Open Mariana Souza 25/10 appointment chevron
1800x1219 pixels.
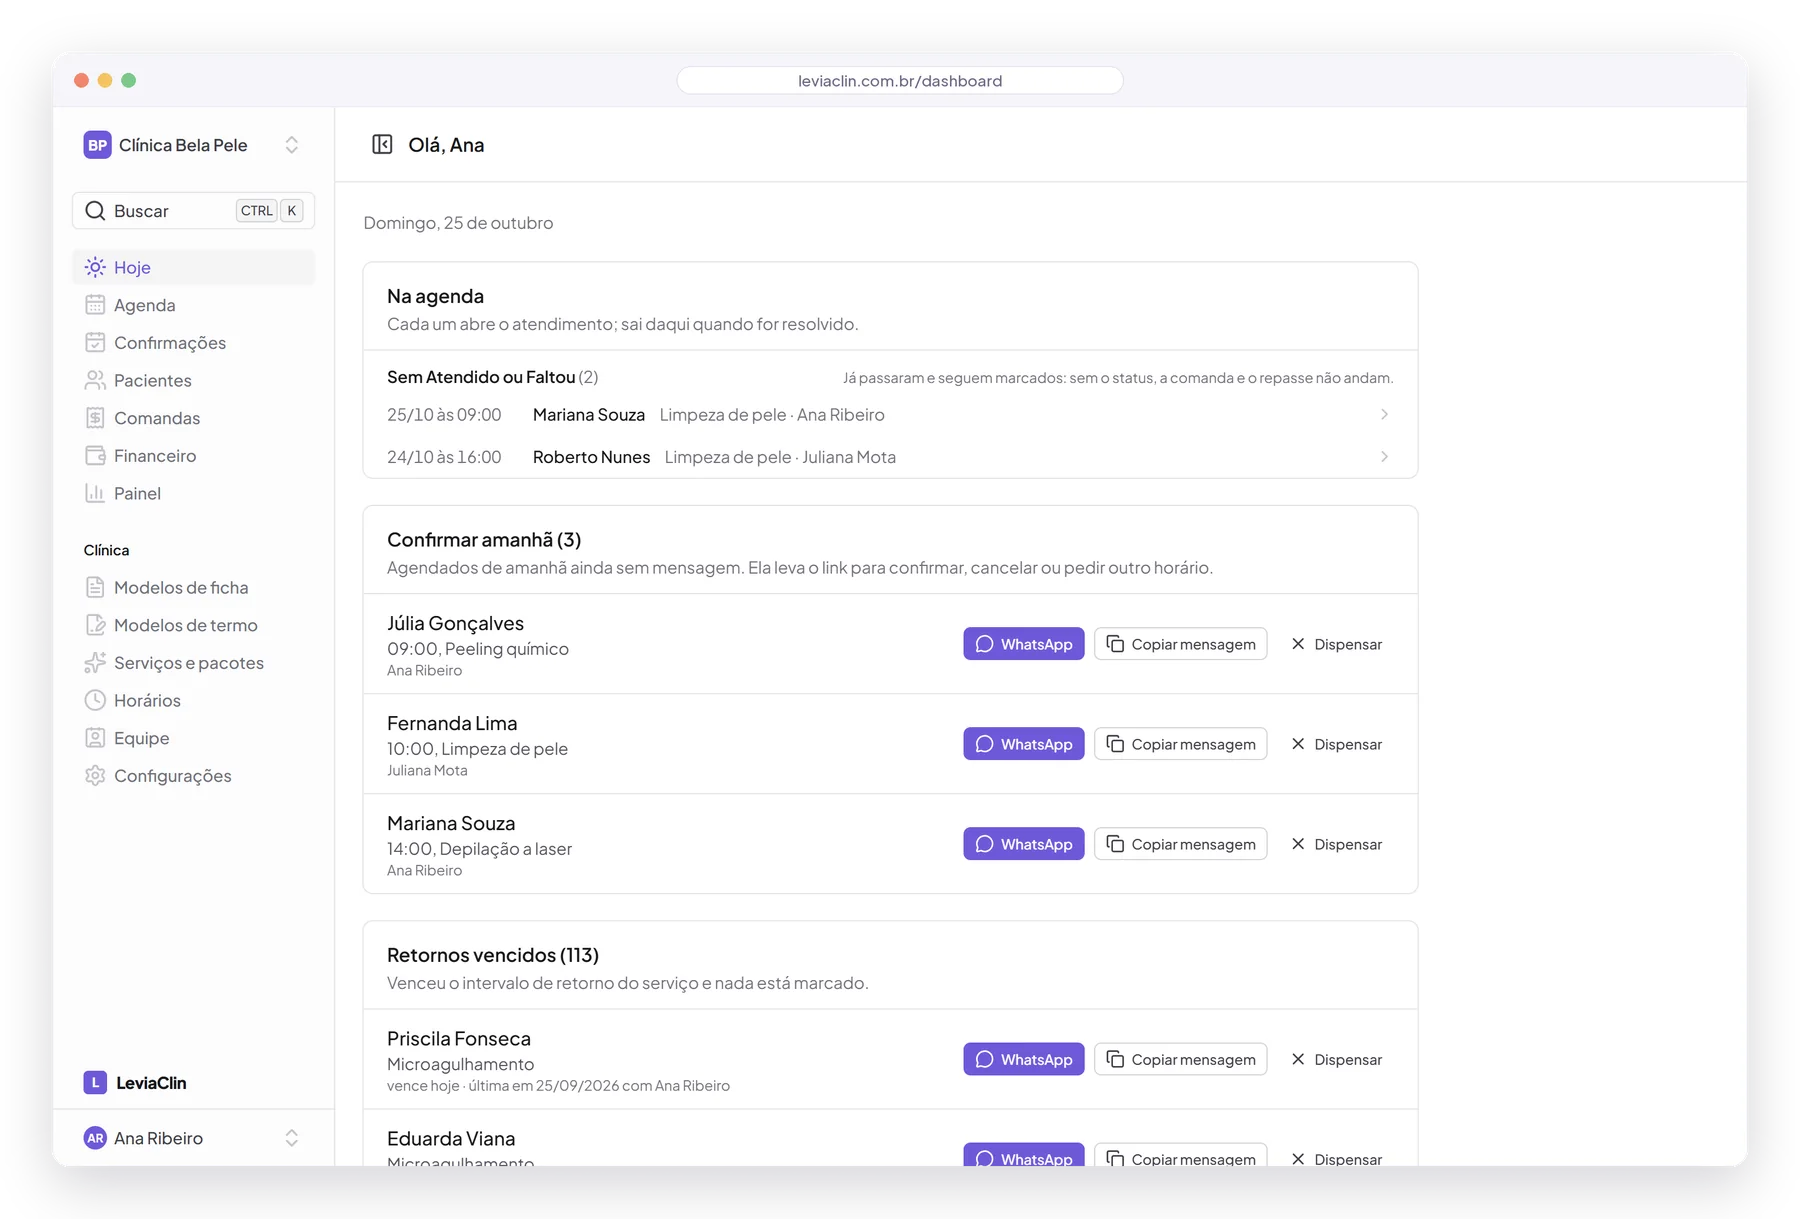(x=1384, y=414)
